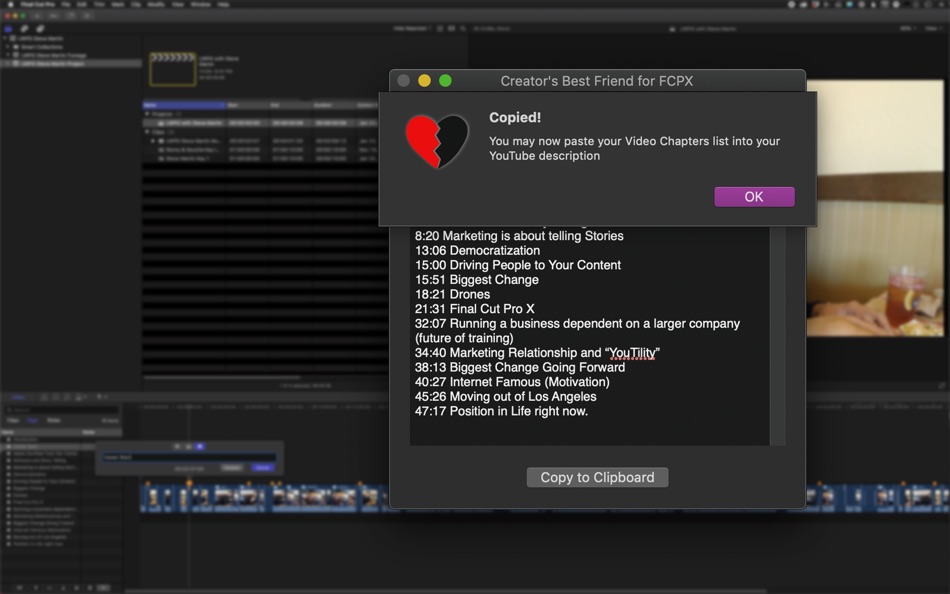Click the browser search magnifier icon
This screenshot has height=594, width=950.
coord(463,28)
